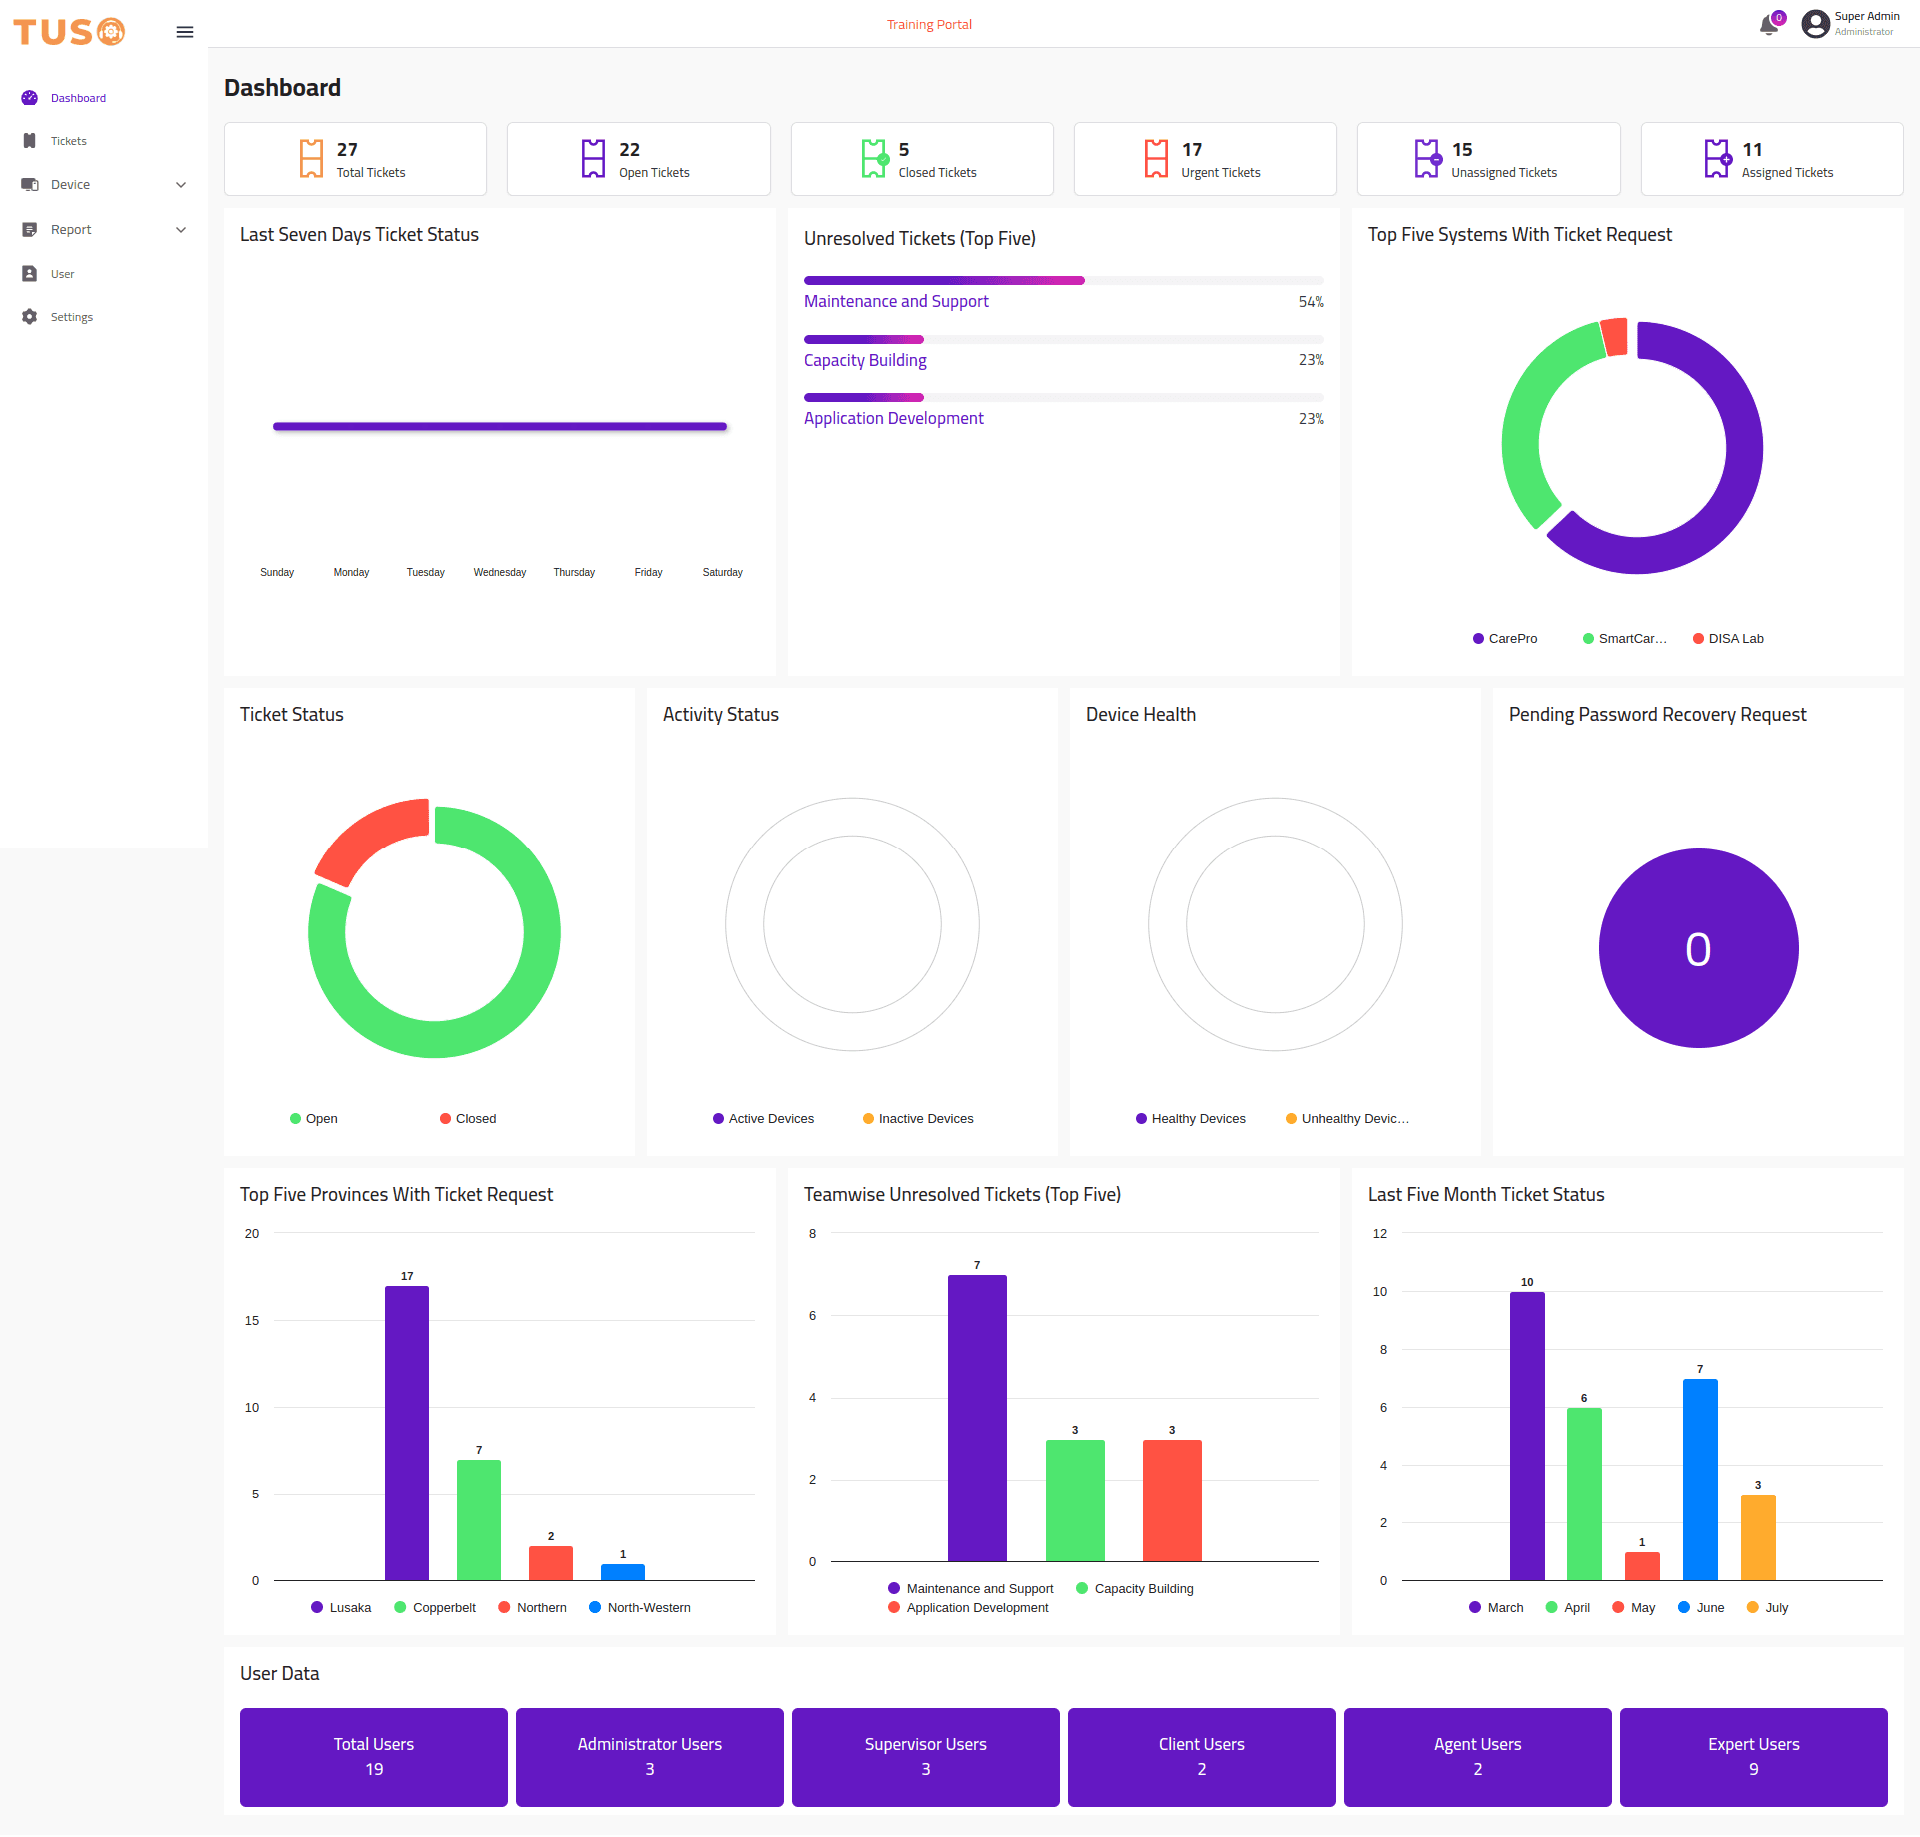Click the Urgent Tickets red icon
The width and height of the screenshot is (1920, 1837).
pyautogui.click(x=1157, y=158)
